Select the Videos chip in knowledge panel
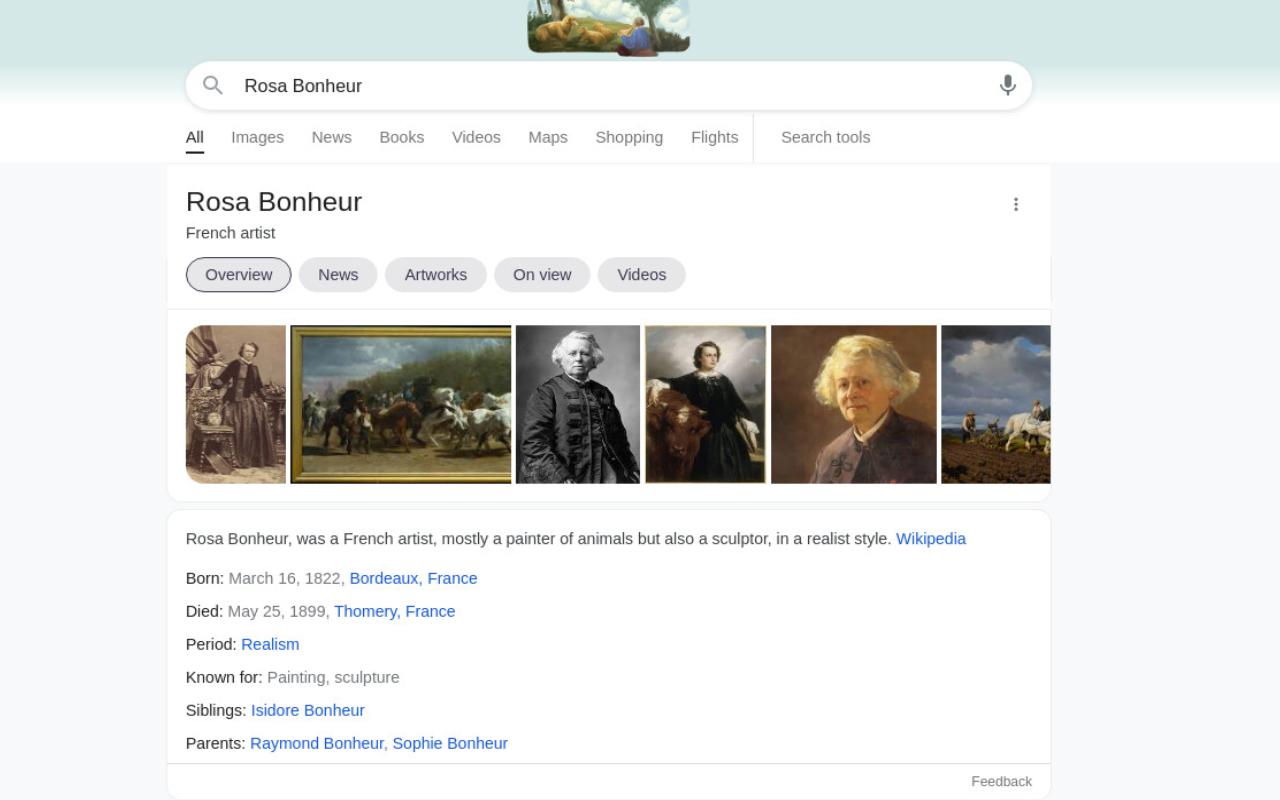The height and width of the screenshot is (800, 1280). point(642,275)
